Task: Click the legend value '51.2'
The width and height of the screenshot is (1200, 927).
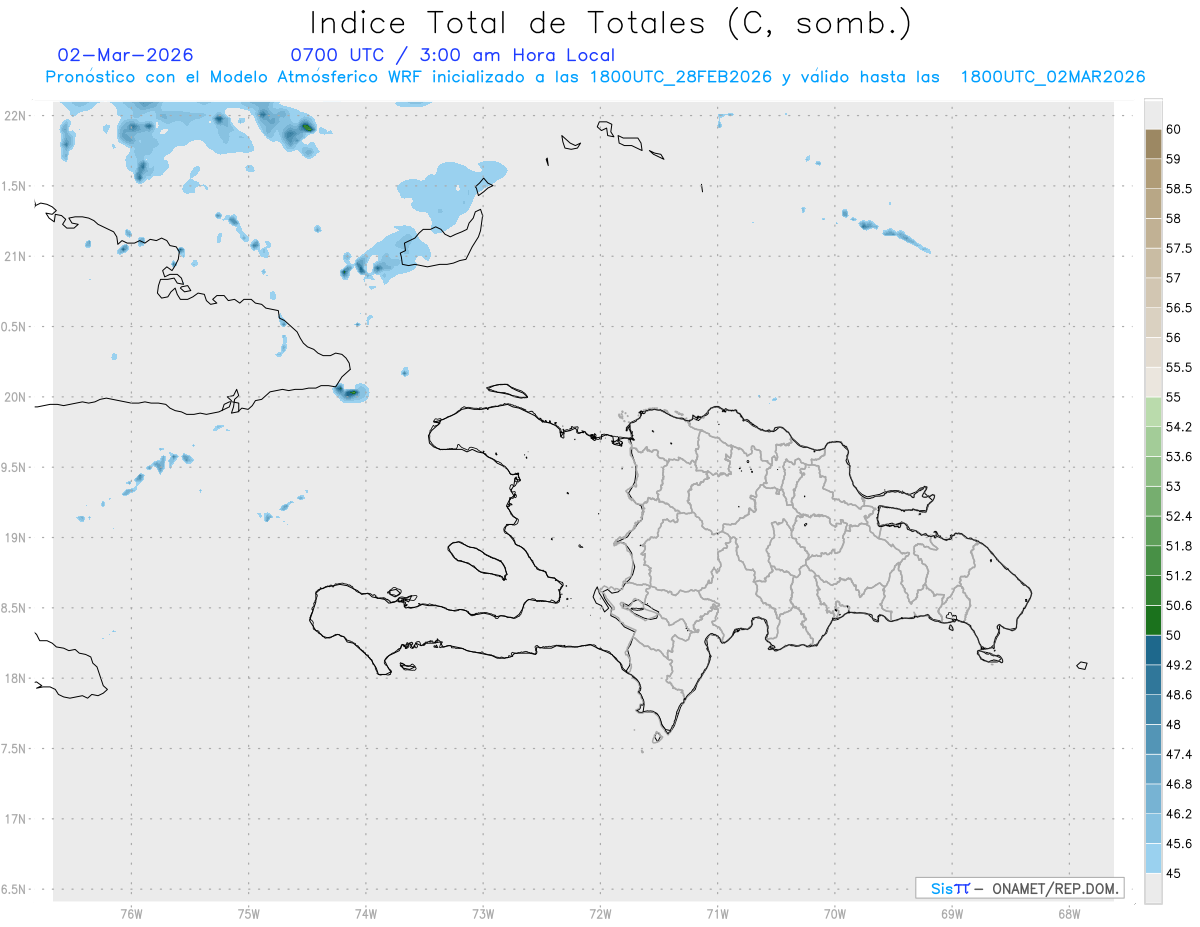Action: pos(1179,575)
